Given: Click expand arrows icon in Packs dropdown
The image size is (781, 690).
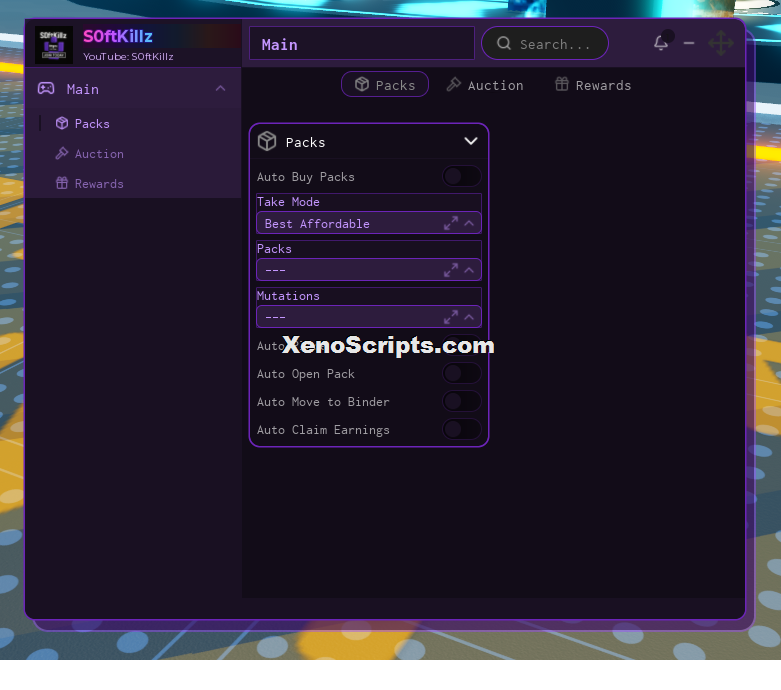Looking at the screenshot, I should 451,270.
